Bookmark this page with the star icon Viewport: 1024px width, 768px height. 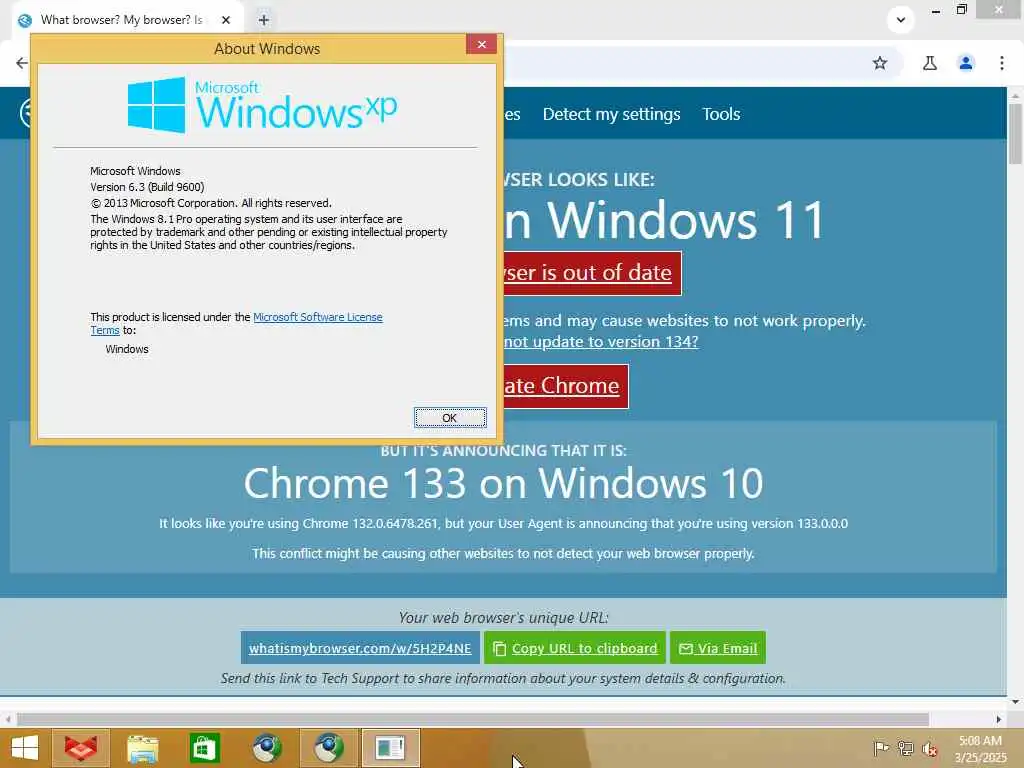(x=880, y=63)
